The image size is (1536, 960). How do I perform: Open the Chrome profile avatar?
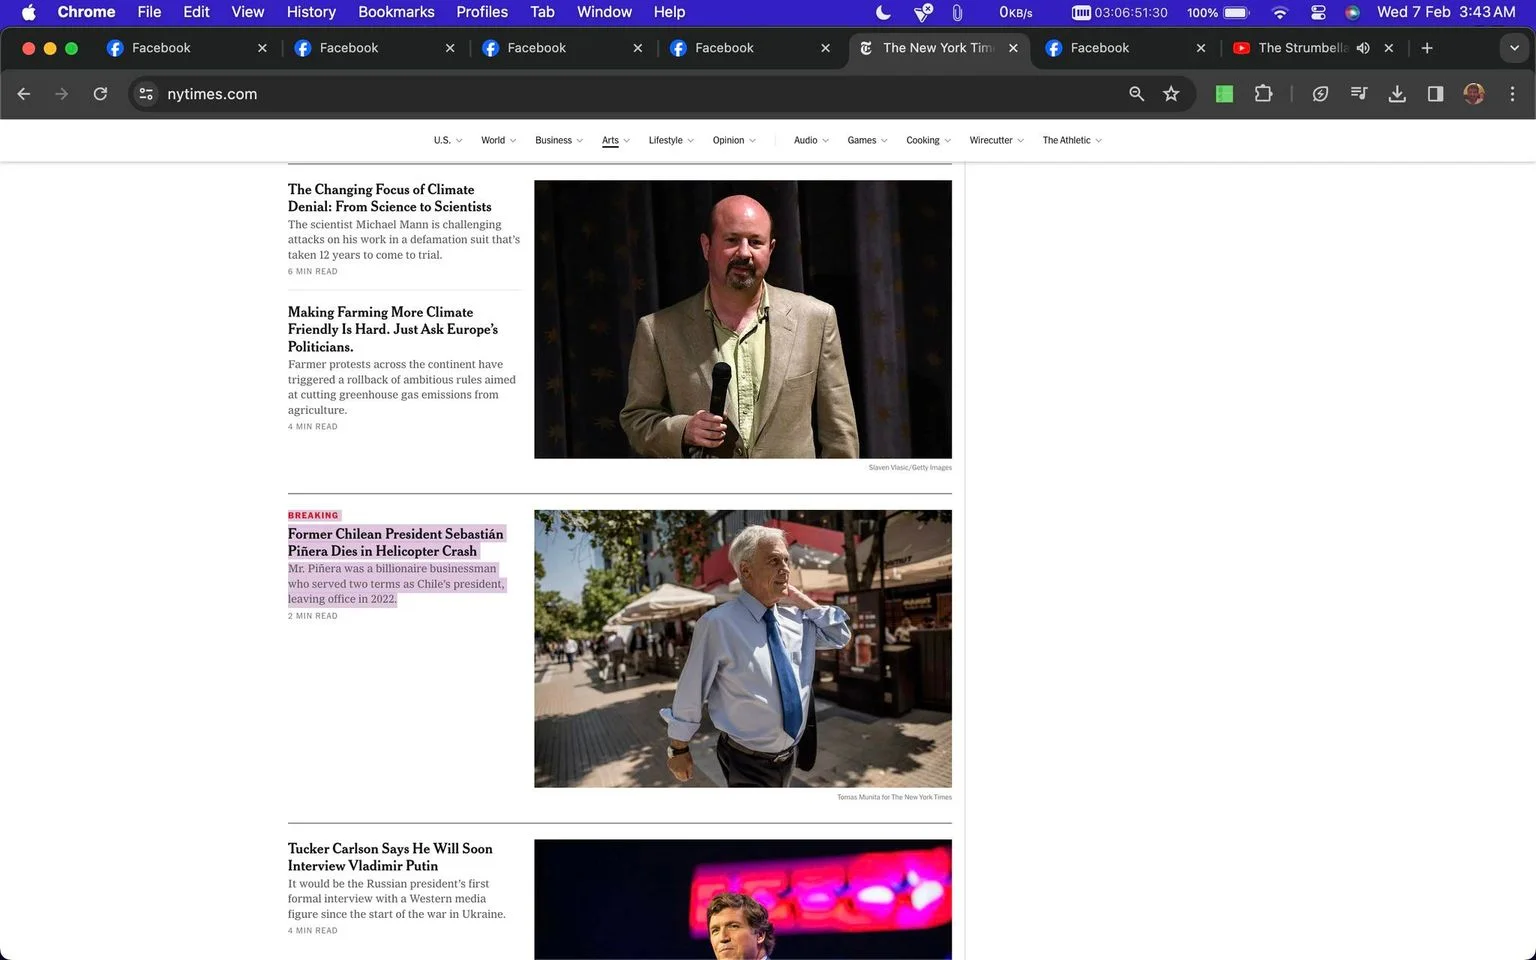[x=1474, y=94]
